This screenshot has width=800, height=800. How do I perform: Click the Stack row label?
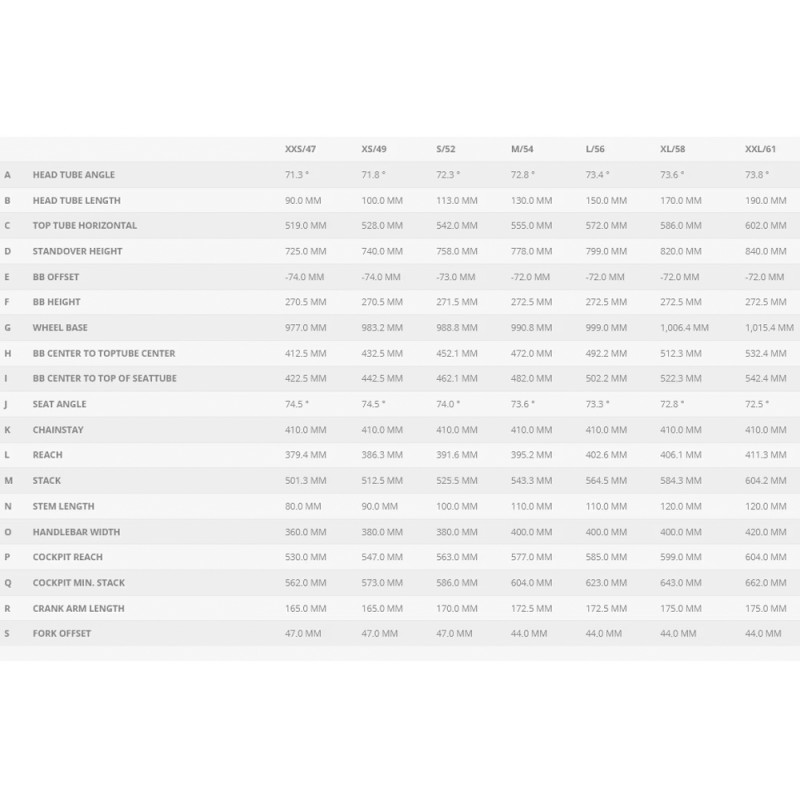pyautogui.click(x=46, y=480)
